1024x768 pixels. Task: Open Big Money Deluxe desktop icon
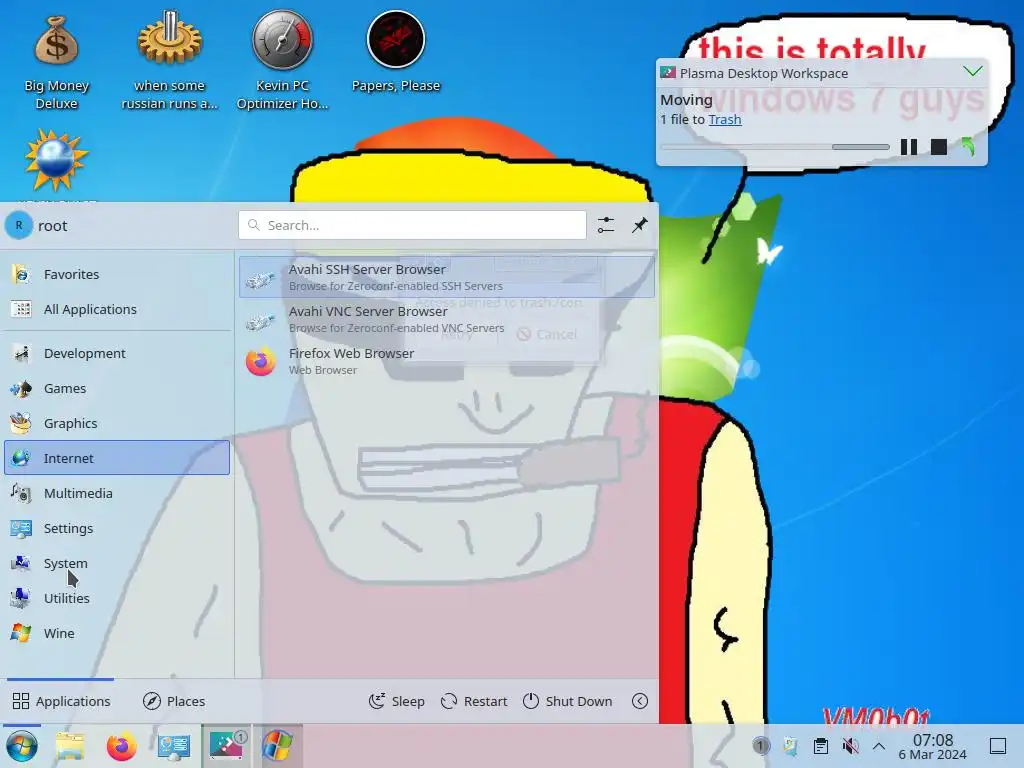coord(56,62)
